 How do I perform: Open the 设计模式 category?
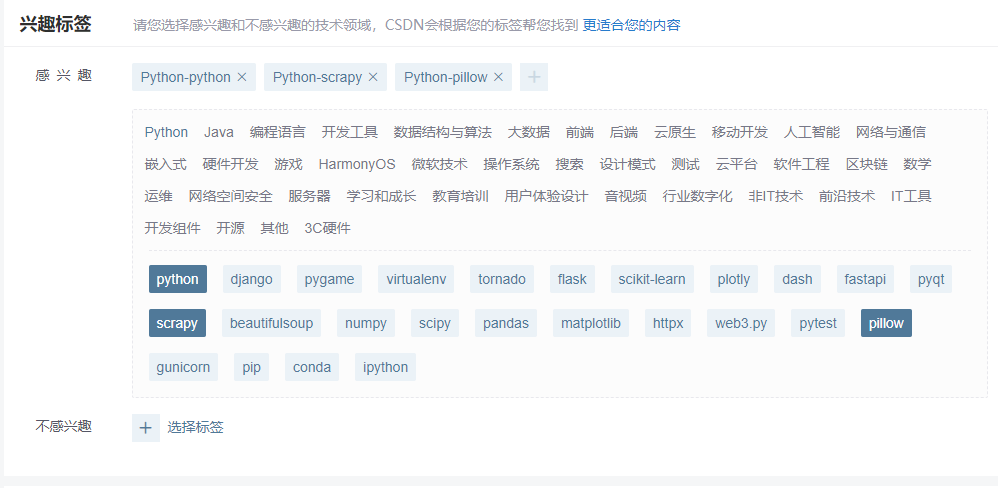pyautogui.click(x=627, y=164)
